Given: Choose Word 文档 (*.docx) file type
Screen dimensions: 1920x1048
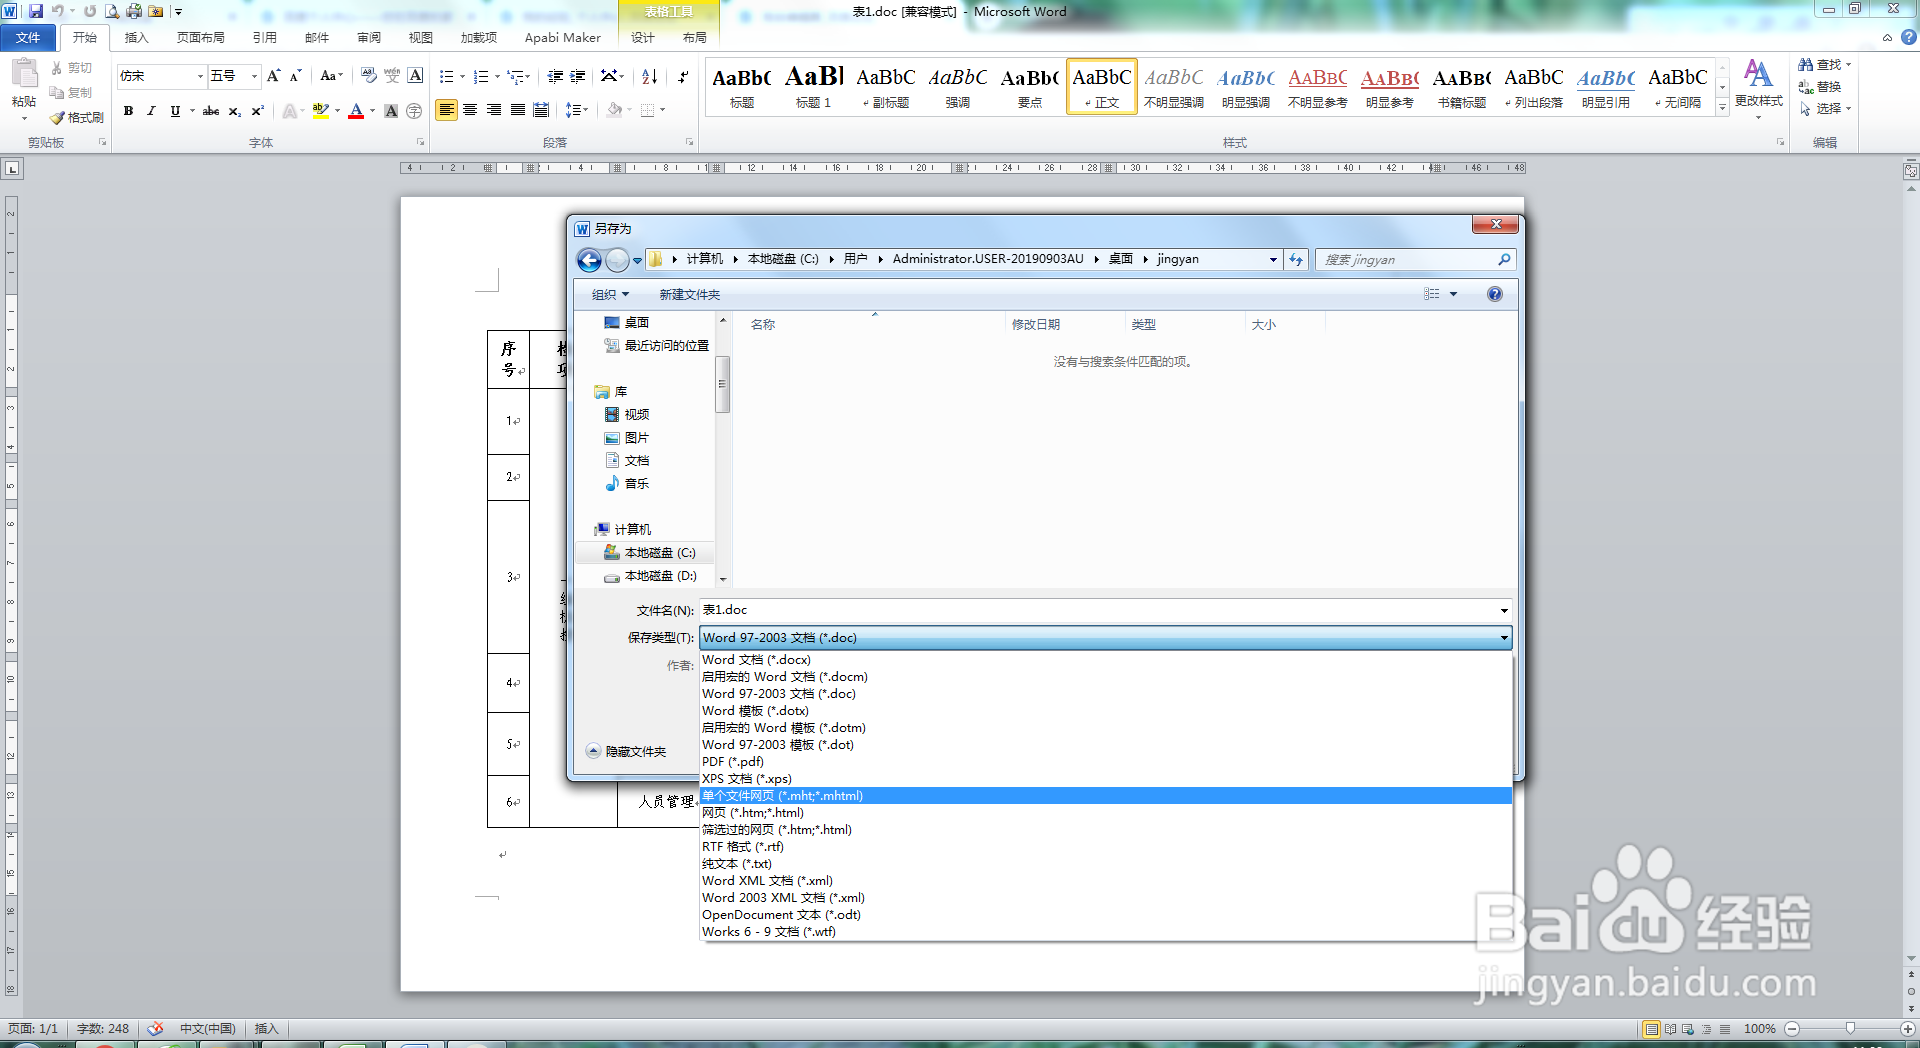Looking at the screenshot, I should point(1105,660).
